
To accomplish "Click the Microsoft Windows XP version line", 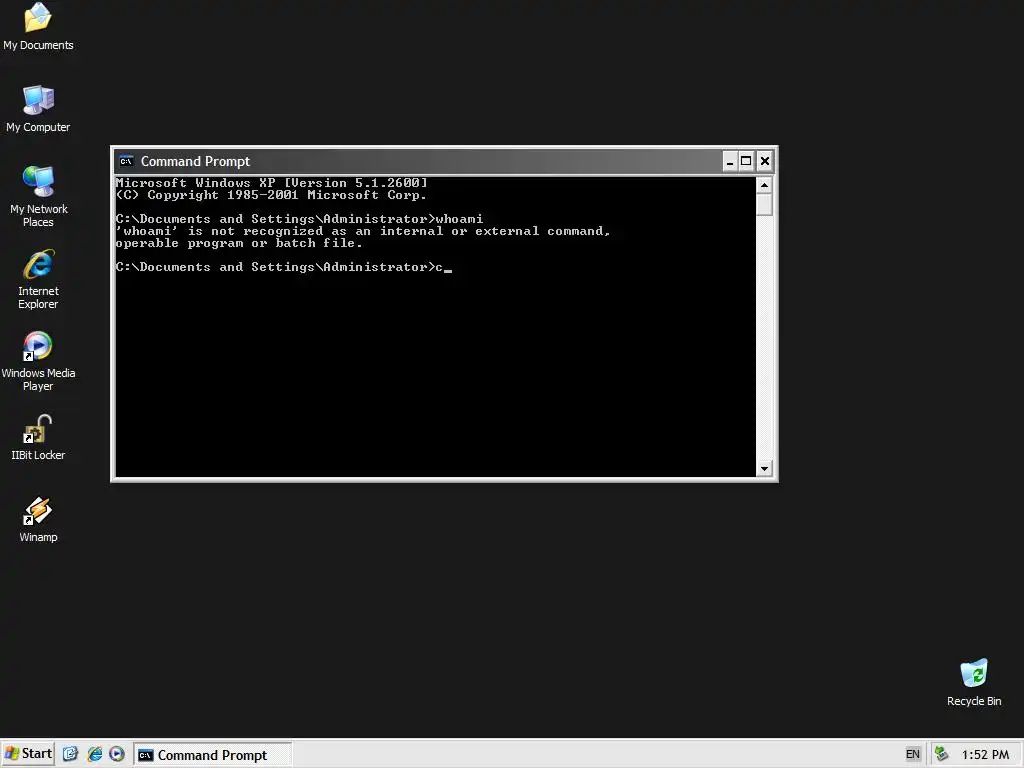I will (272, 183).
